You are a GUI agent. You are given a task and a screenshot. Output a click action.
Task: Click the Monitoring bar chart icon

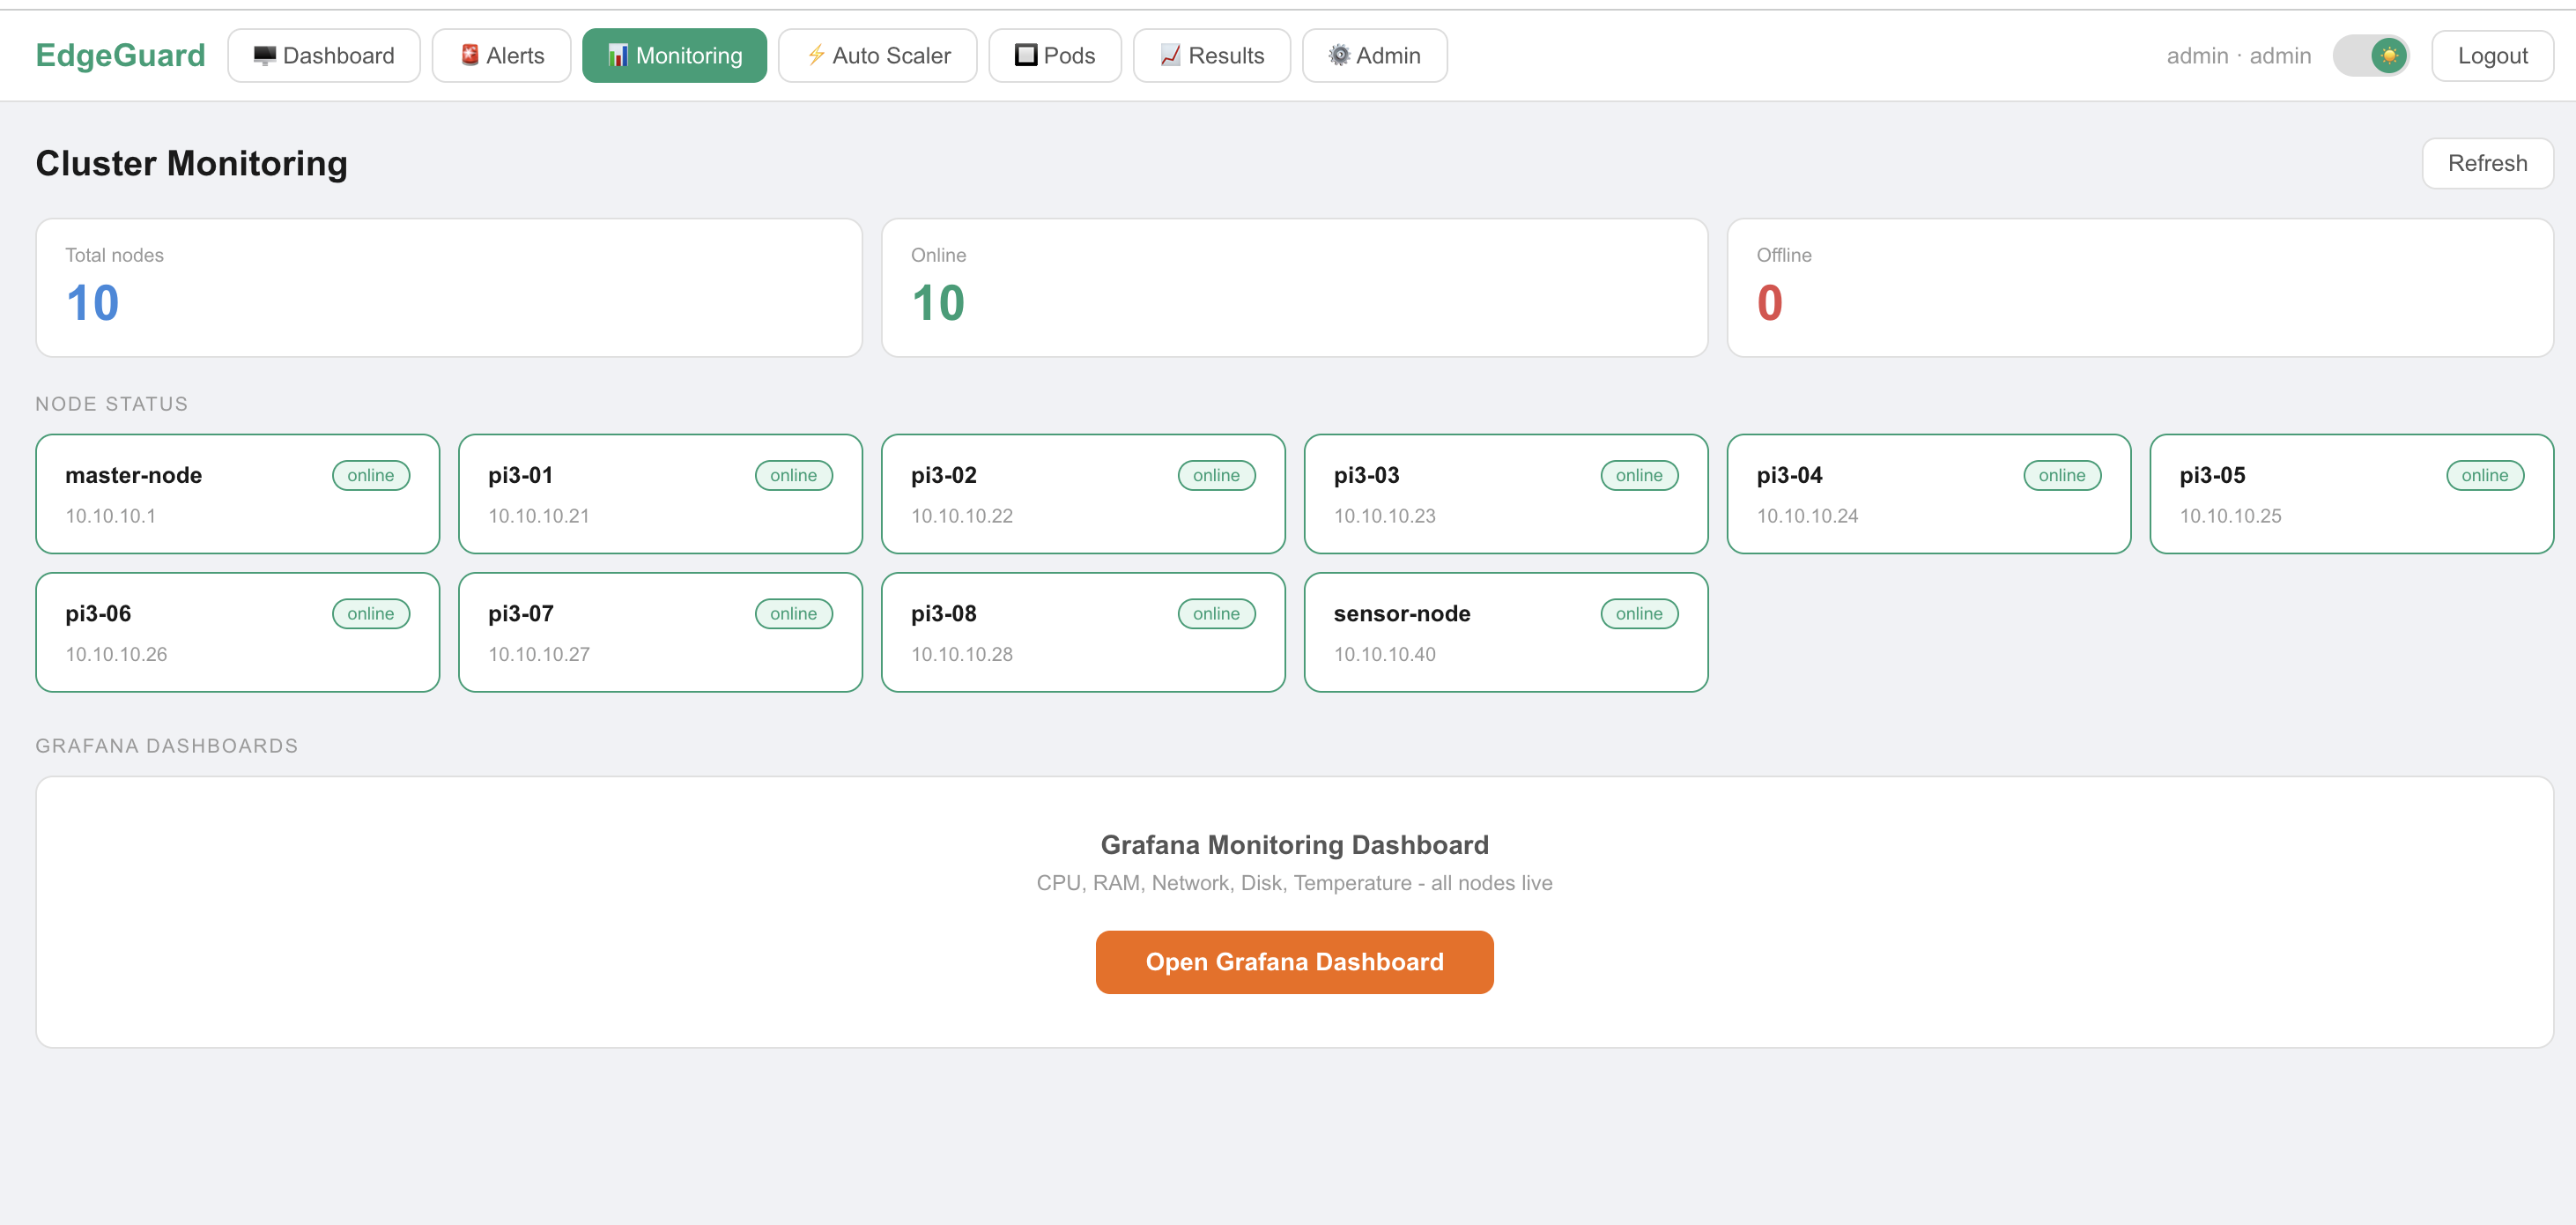click(x=618, y=56)
